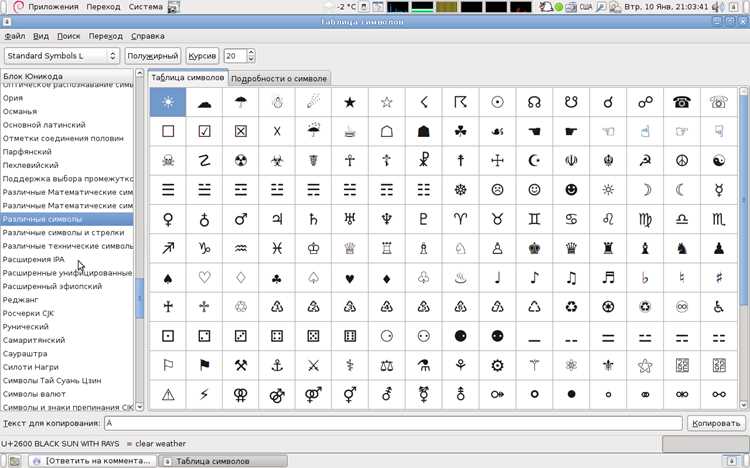Select the scales symbol

point(386,366)
